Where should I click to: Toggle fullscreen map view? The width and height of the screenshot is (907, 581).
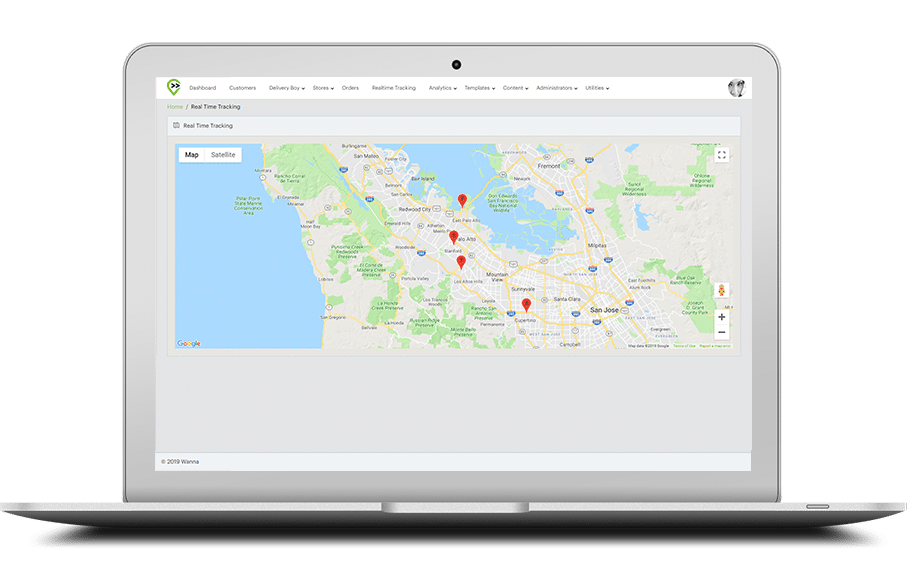coord(721,155)
